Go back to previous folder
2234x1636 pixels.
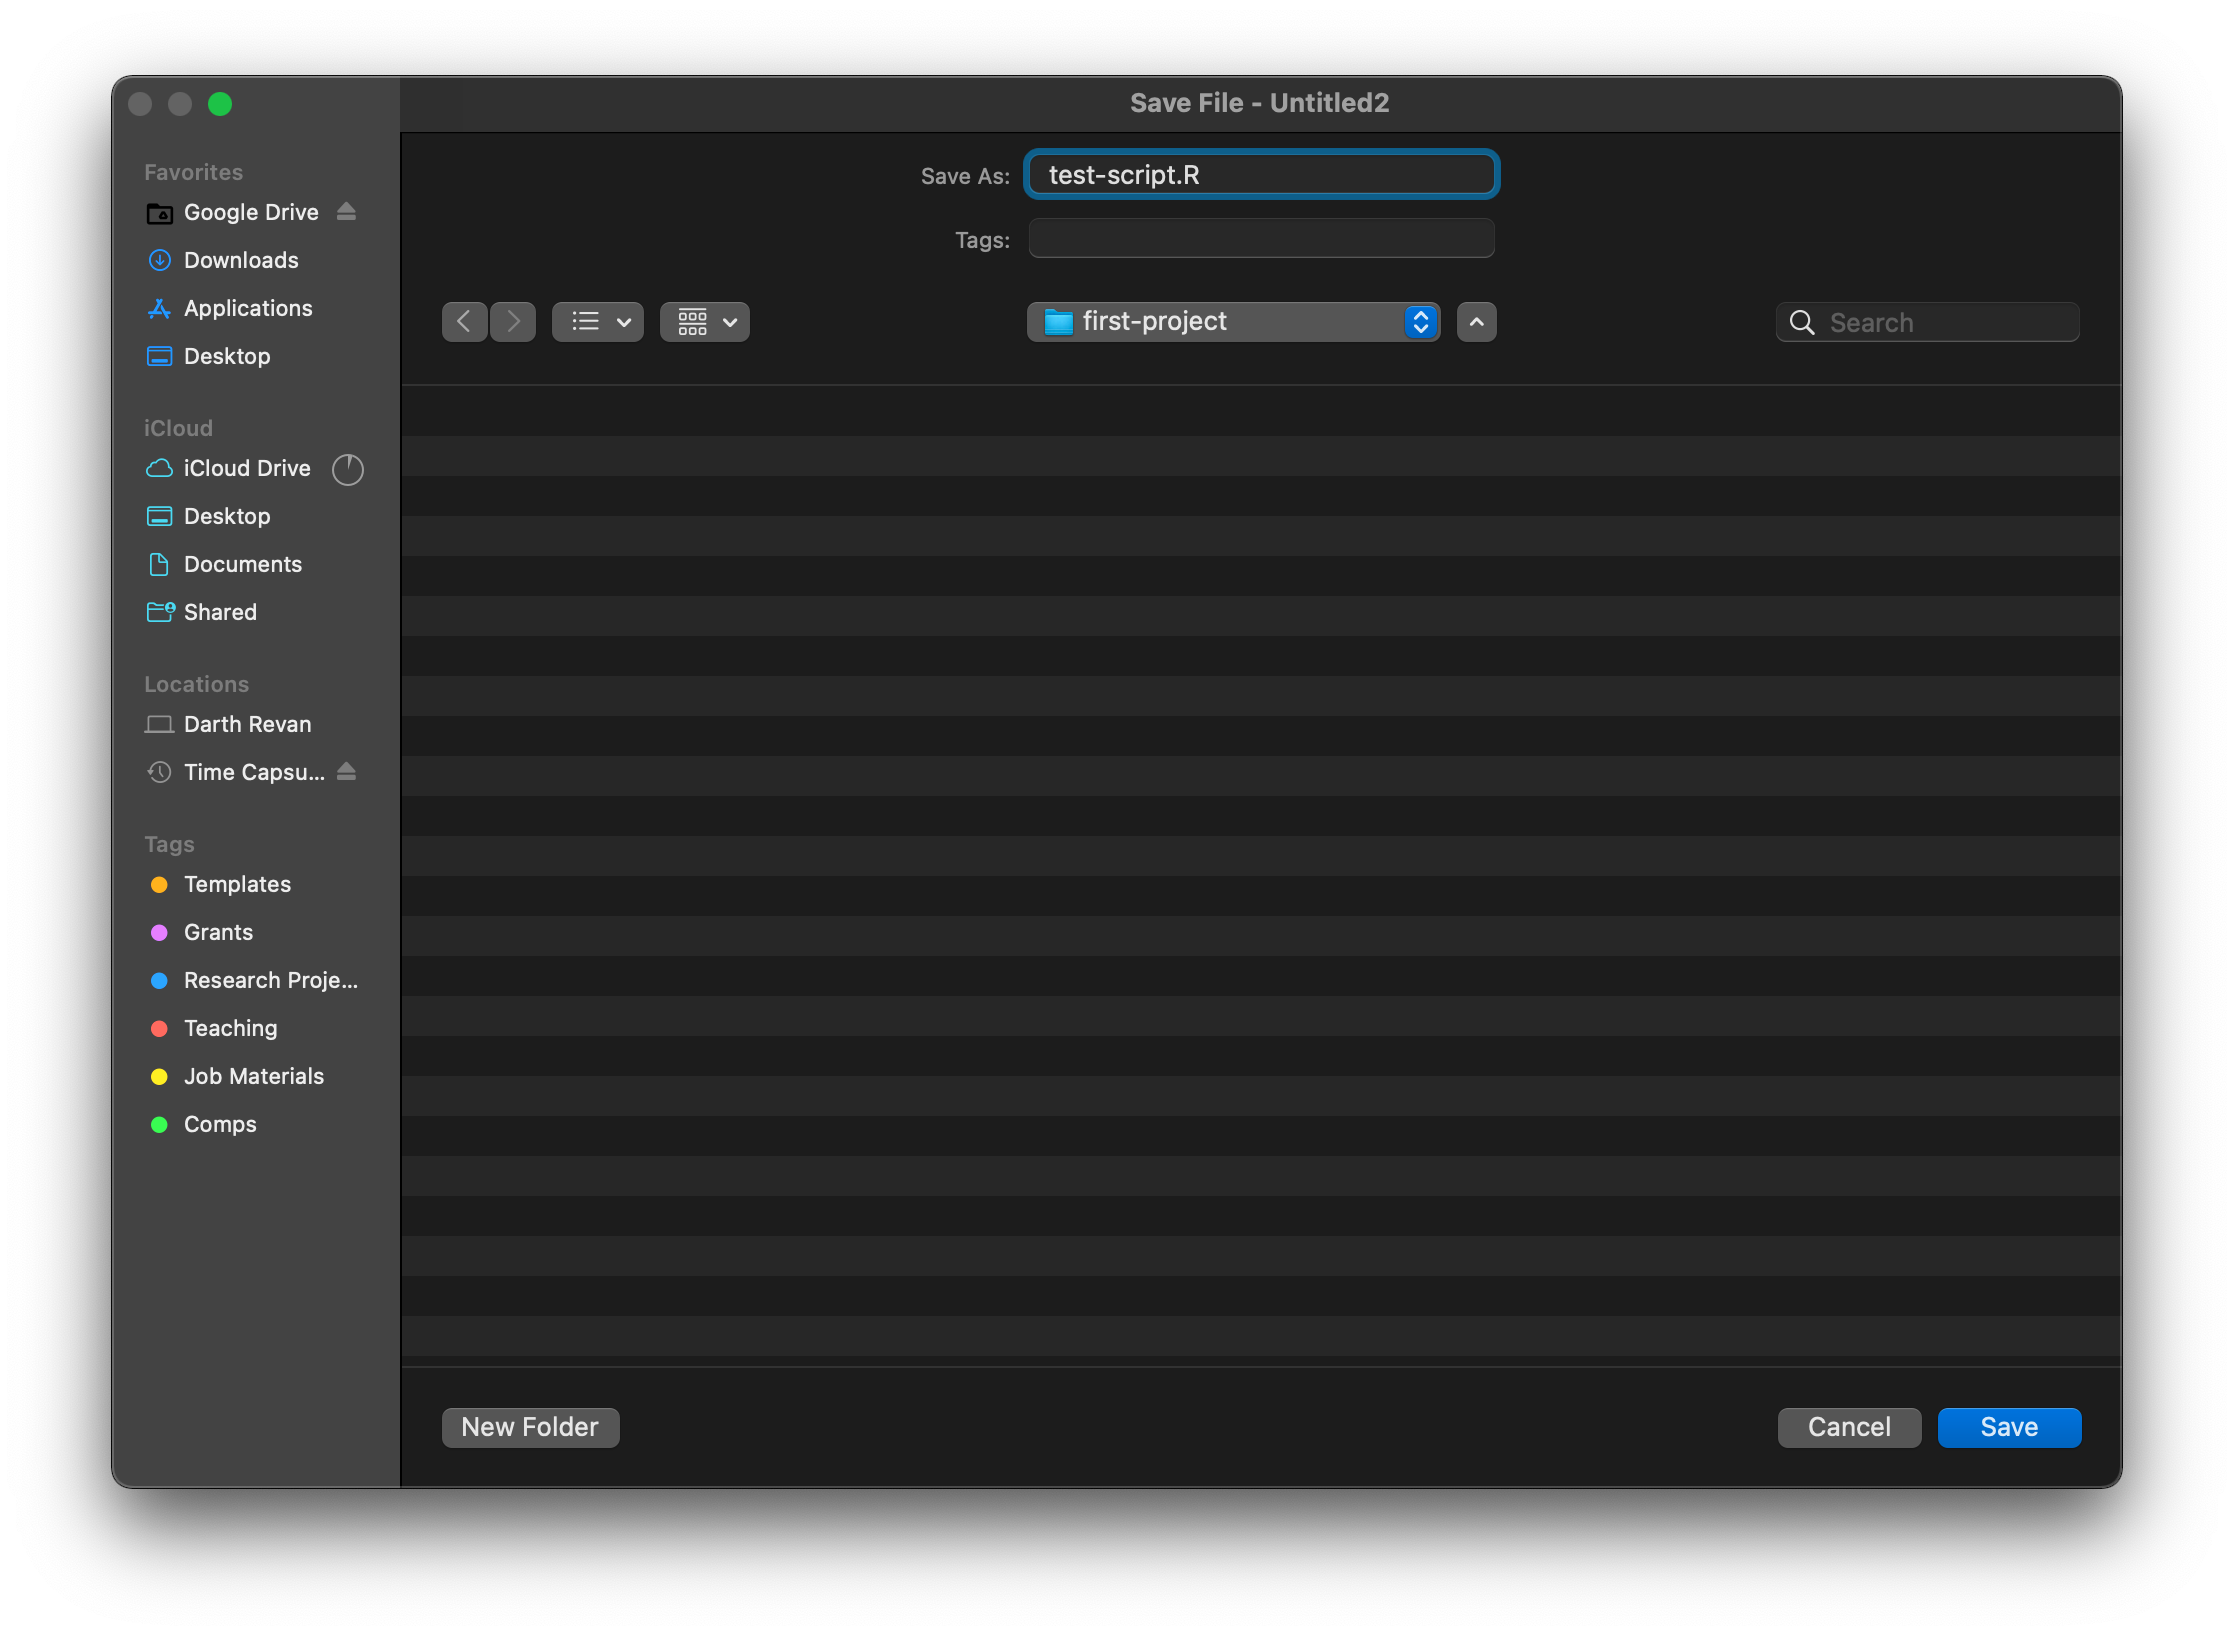(x=465, y=322)
